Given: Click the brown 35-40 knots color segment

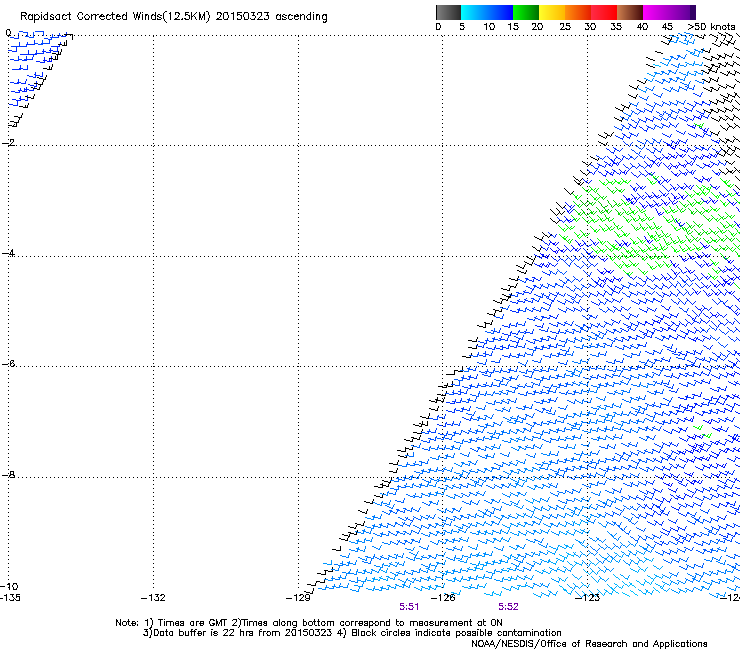Looking at the screenshot, I should point(630,12).
